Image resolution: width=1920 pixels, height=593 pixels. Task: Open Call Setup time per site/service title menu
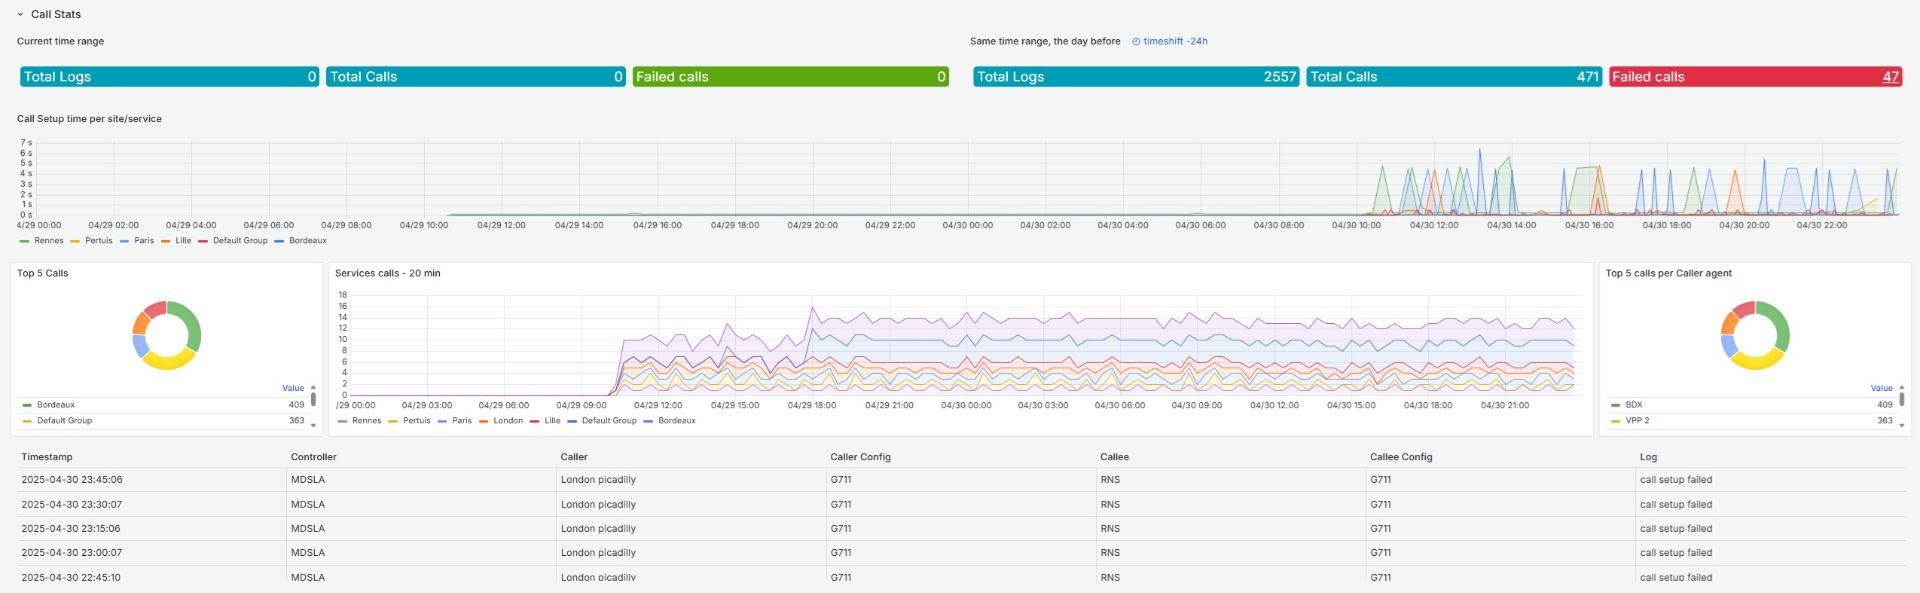(89, 119)
